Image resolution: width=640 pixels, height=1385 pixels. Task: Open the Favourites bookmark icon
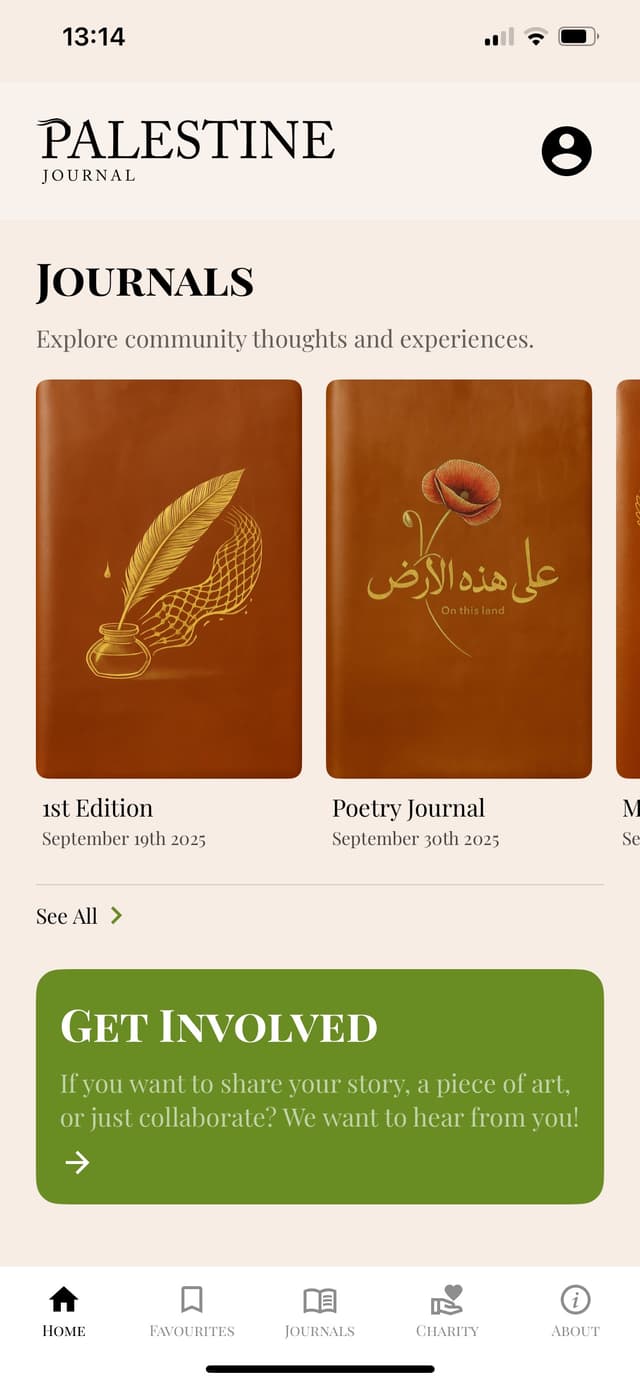point(192,1299)
